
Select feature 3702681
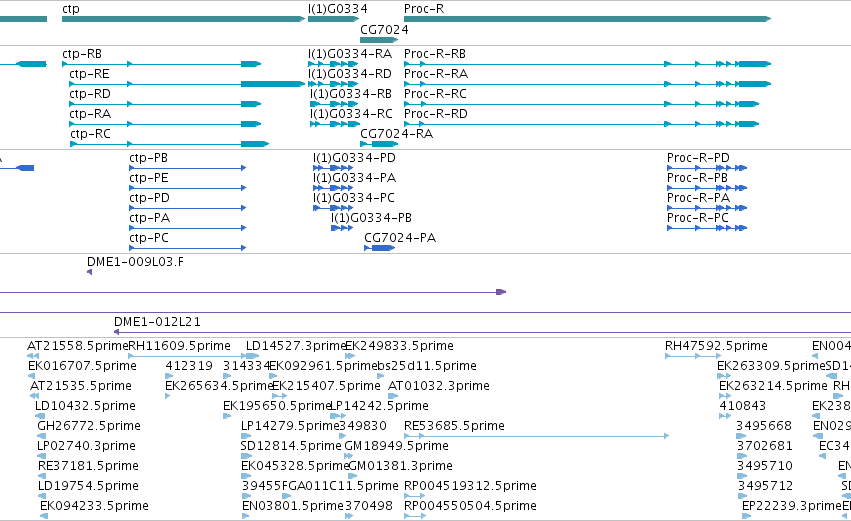pos(741,457)
